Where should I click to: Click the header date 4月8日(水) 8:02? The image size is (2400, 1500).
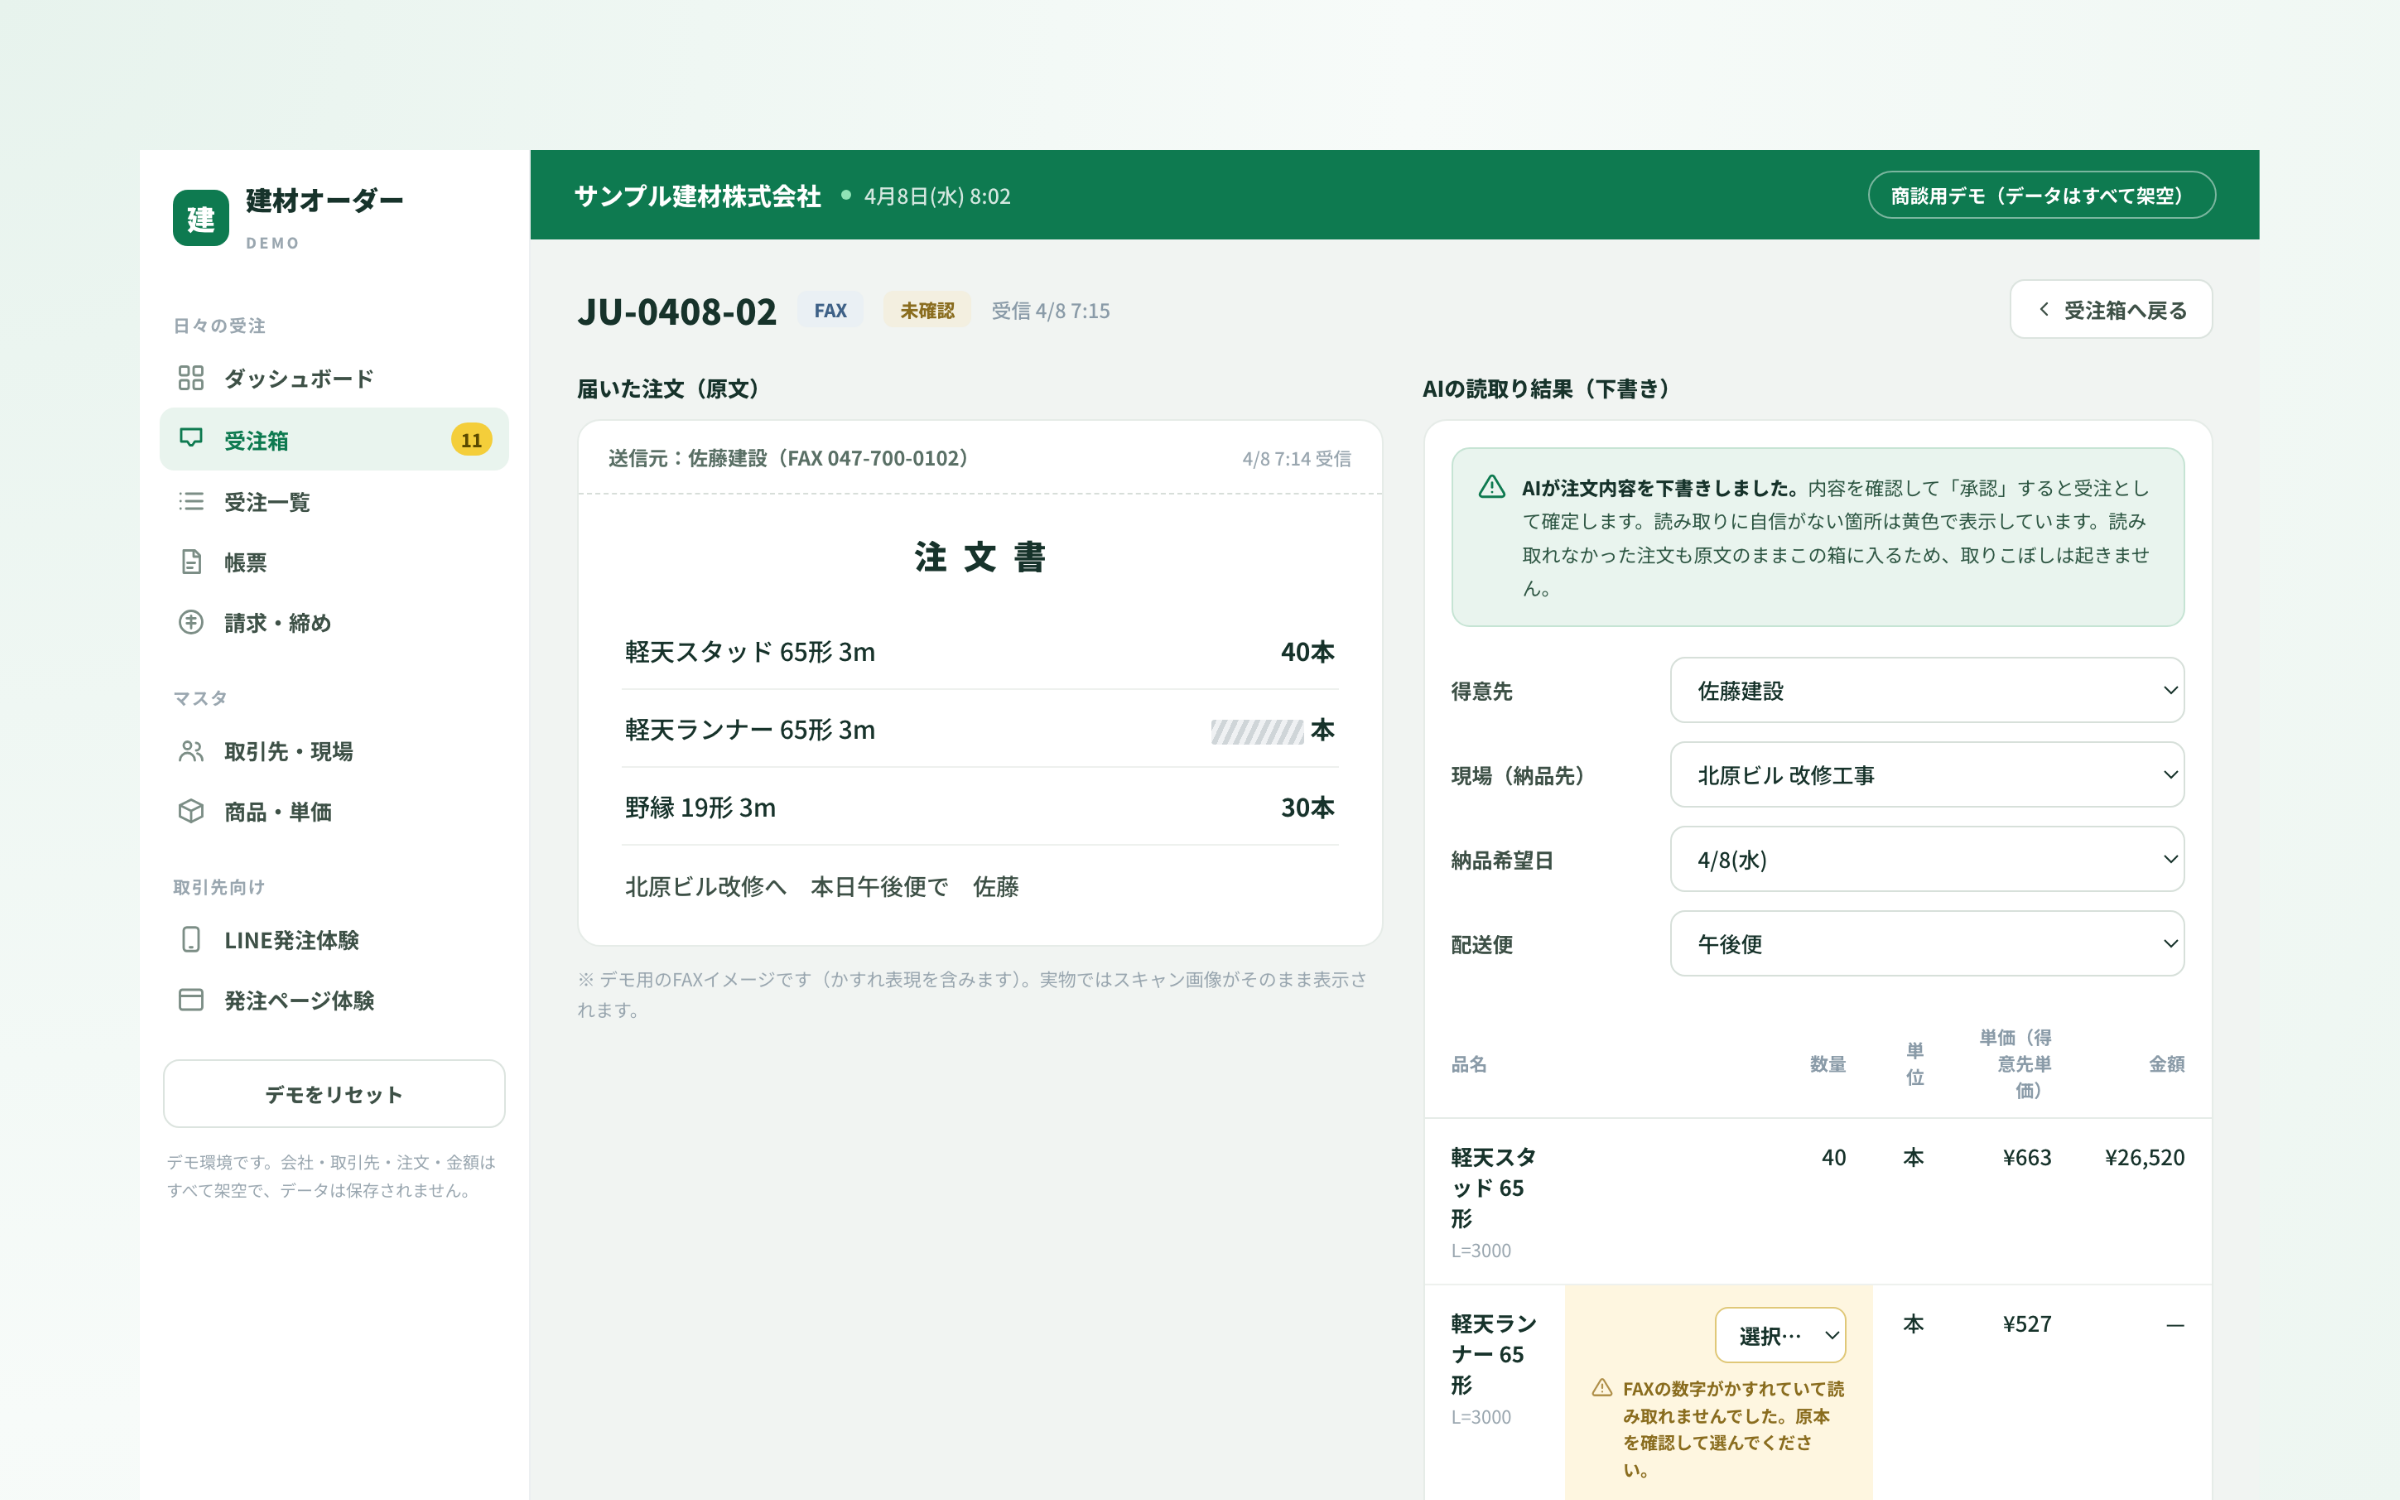coord(937,196)
